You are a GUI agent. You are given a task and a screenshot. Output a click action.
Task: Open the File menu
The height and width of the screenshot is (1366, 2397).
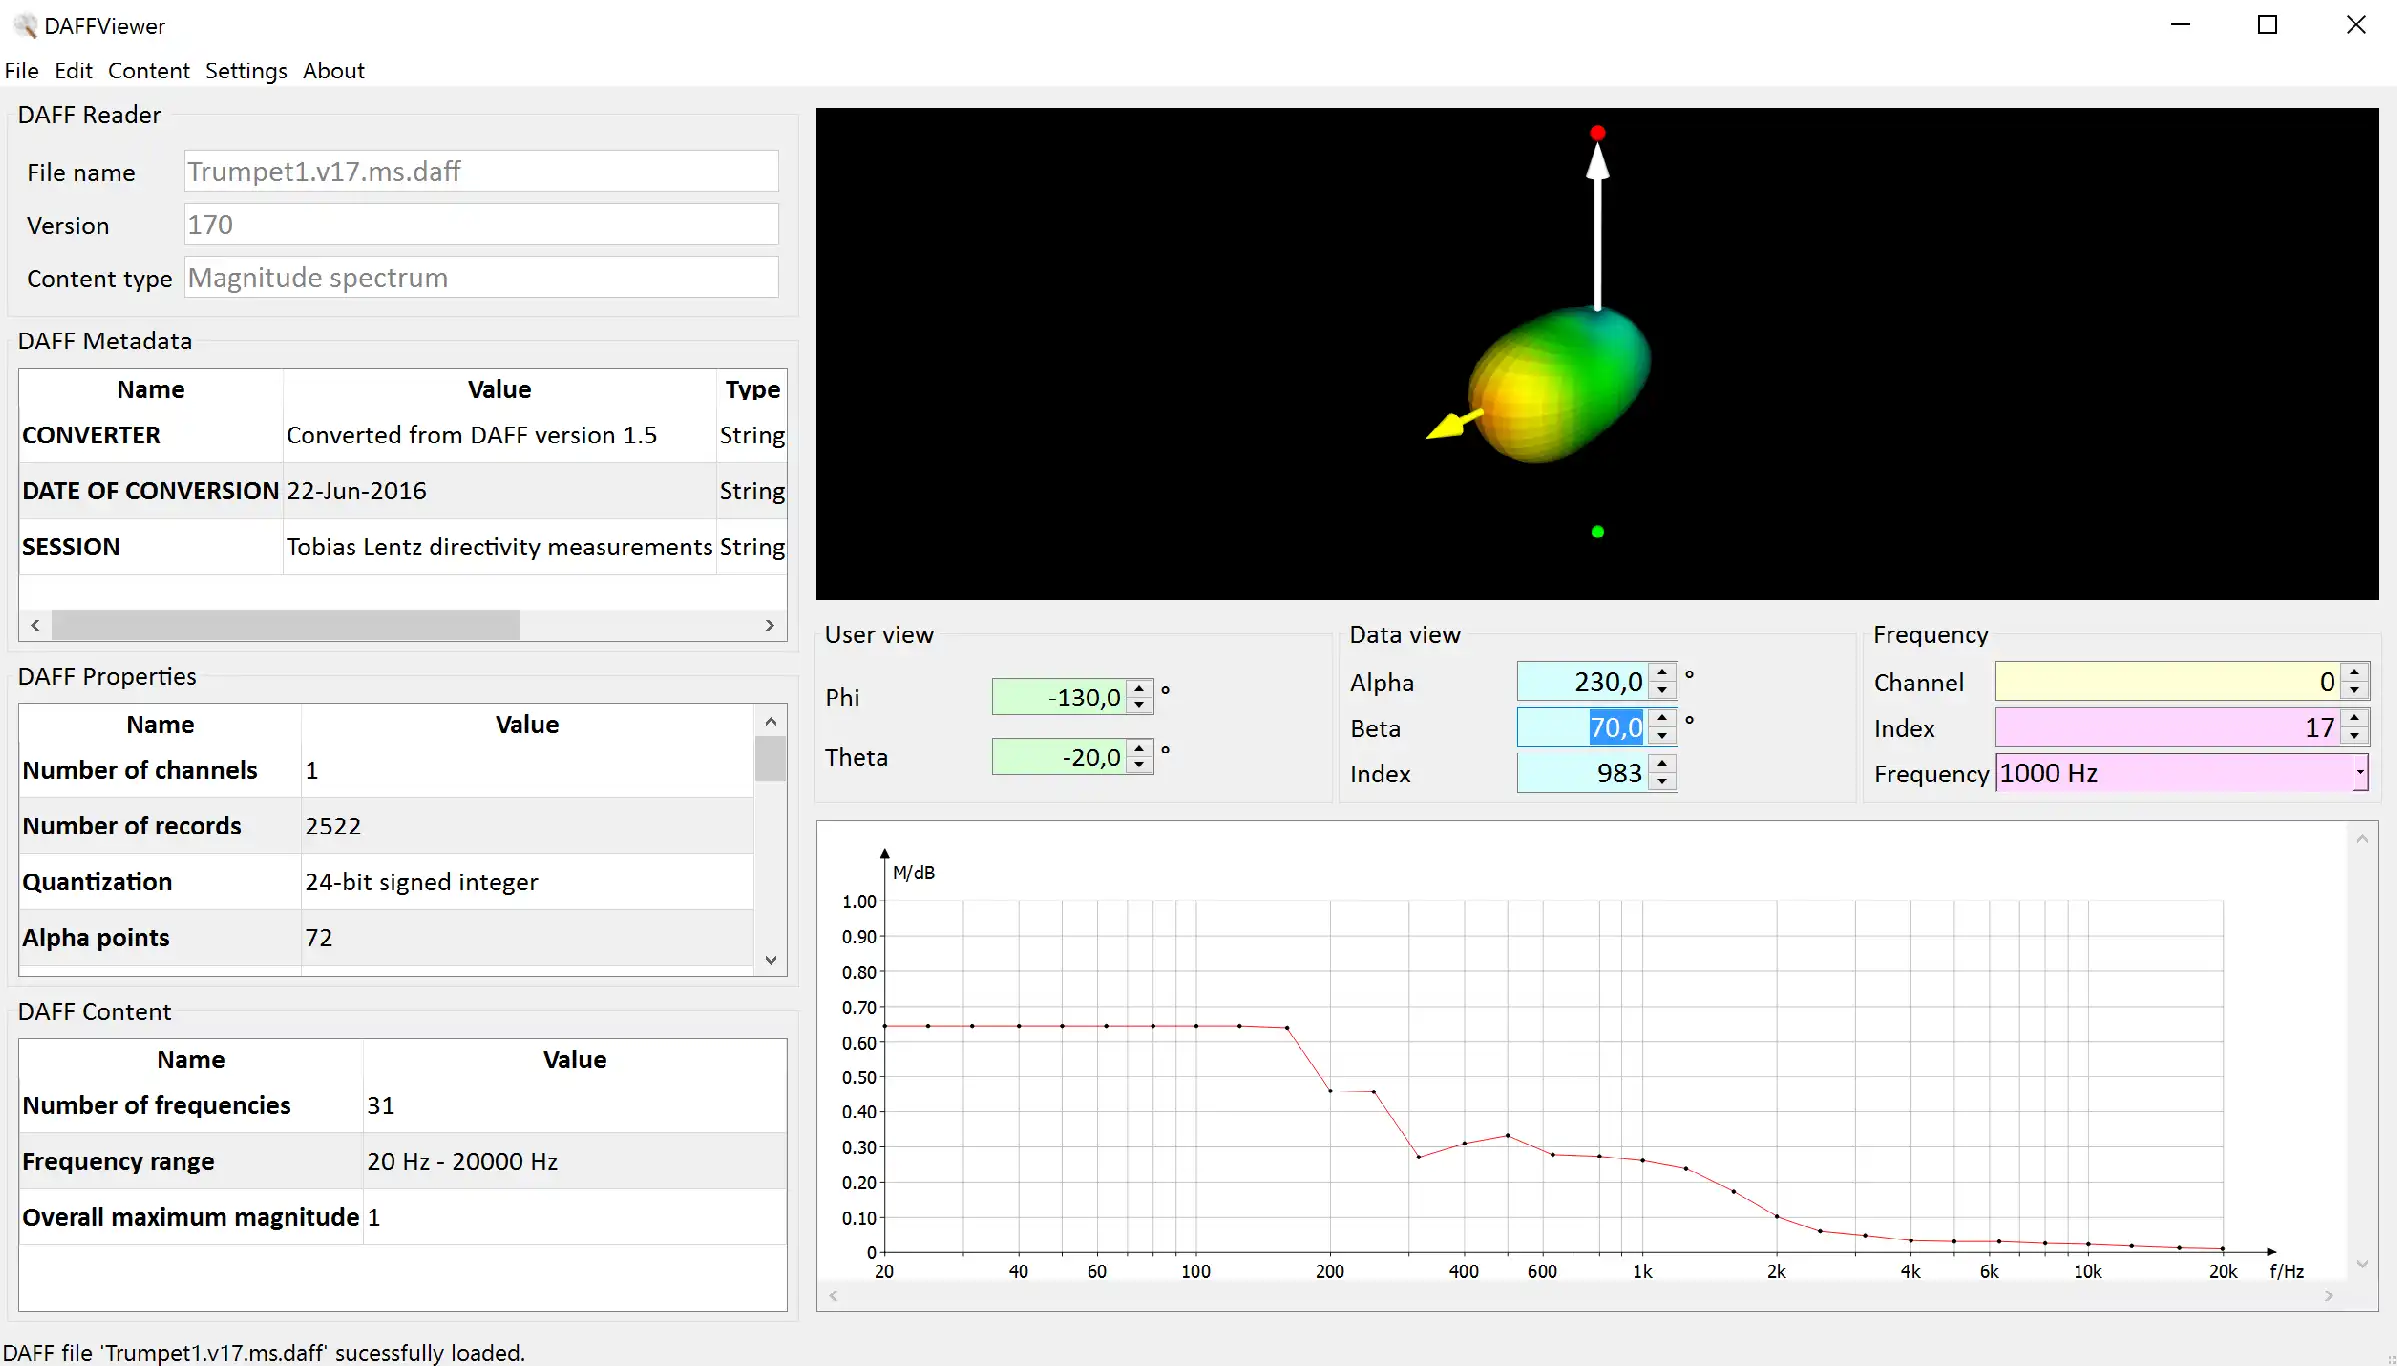coord(21,71)
